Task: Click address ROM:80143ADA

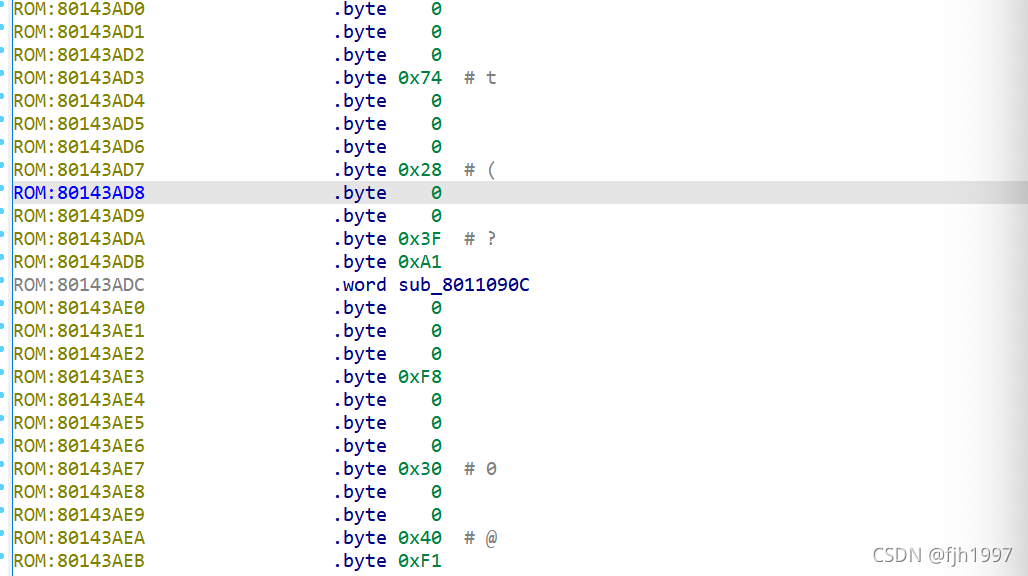Action: coord(79,239)
